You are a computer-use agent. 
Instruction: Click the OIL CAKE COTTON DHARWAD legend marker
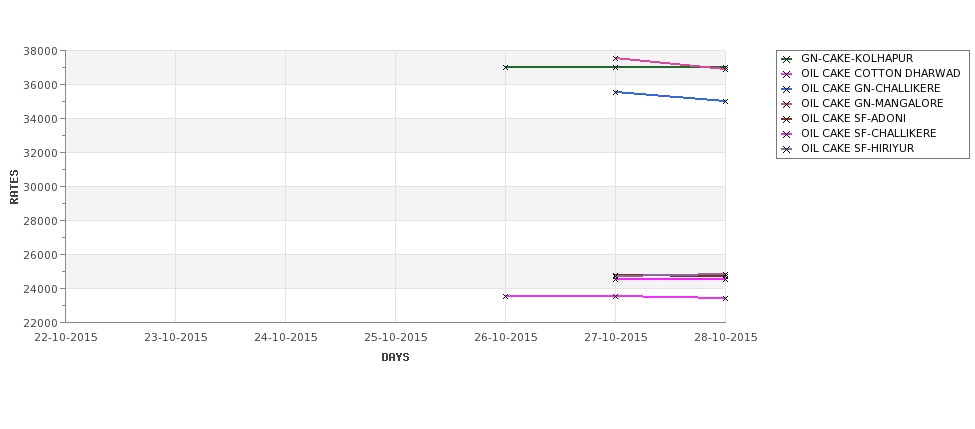click(786, 74)
